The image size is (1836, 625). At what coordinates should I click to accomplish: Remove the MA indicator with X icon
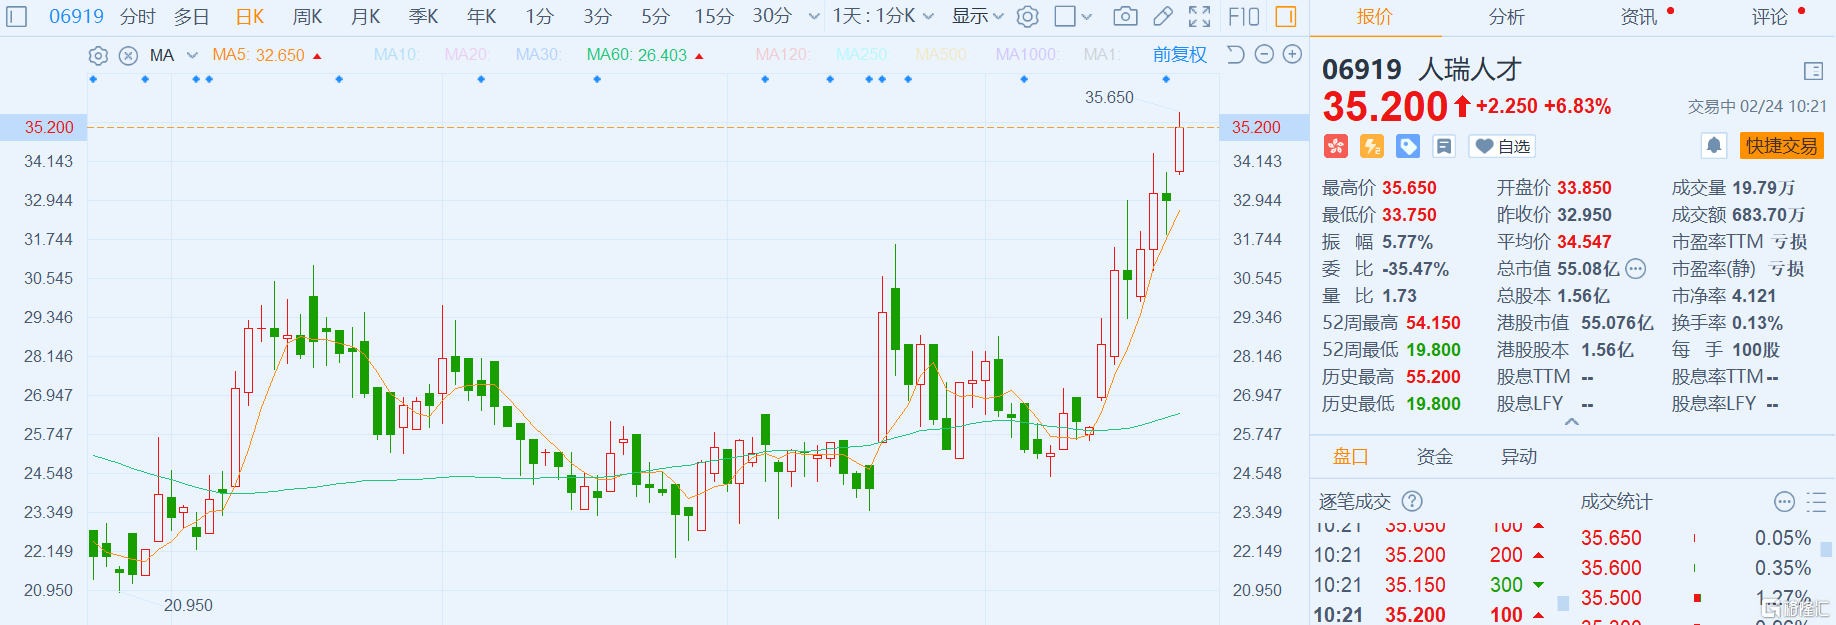coord(128,55)
